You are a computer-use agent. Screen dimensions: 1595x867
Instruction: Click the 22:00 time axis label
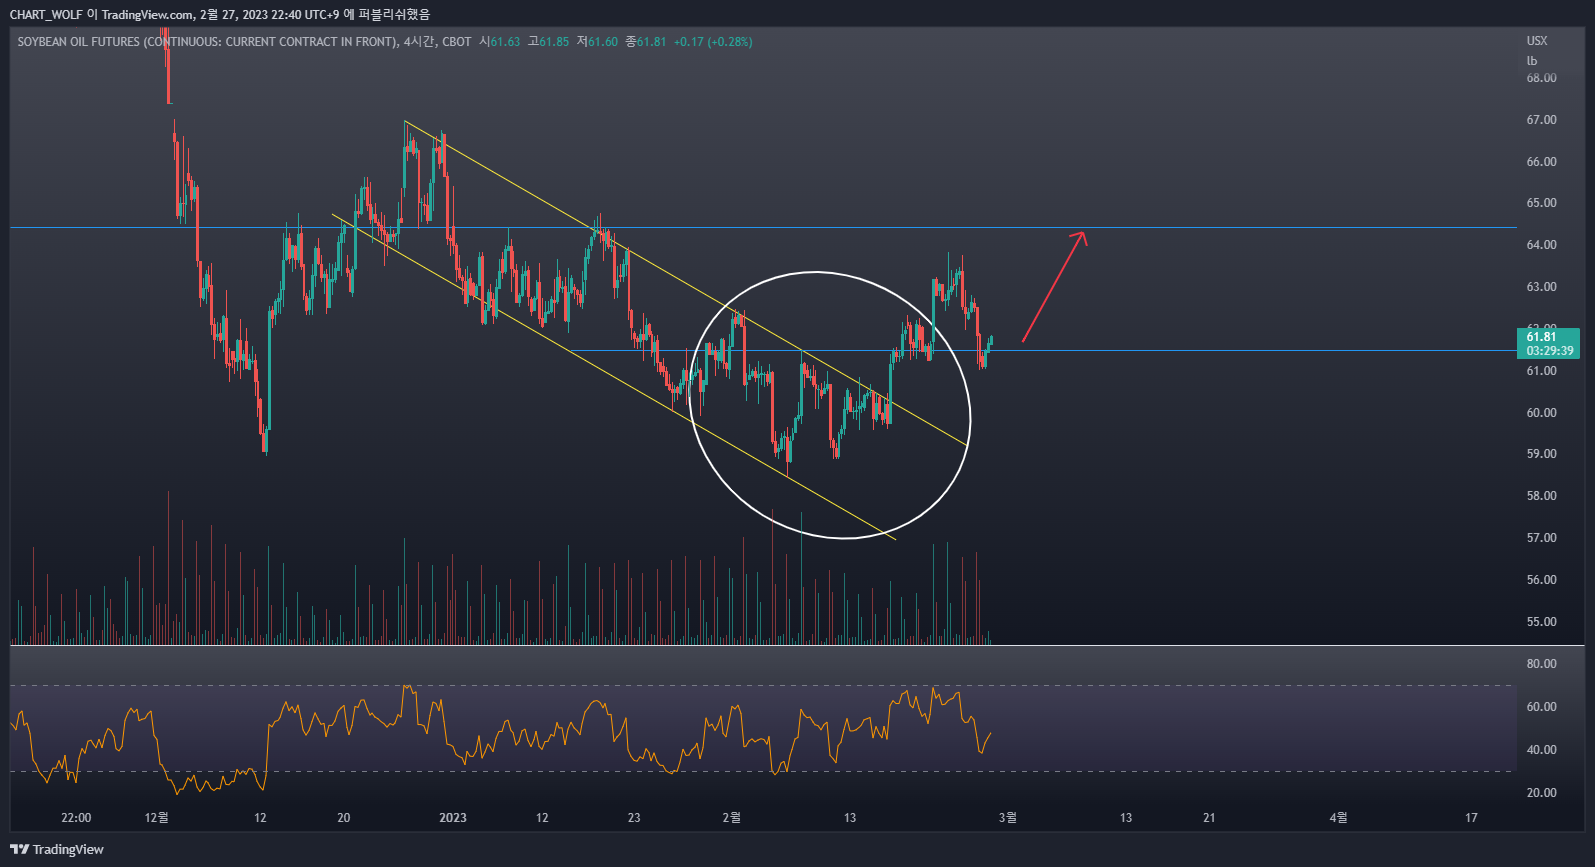[76, 818]
